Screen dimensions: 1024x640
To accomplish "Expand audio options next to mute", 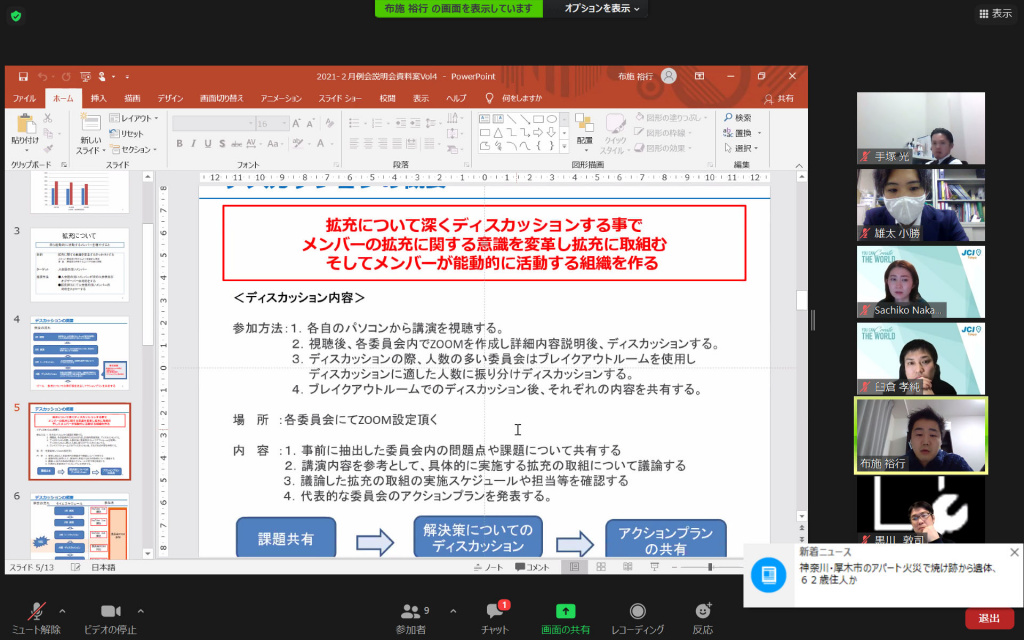I will tap(62, 610).
